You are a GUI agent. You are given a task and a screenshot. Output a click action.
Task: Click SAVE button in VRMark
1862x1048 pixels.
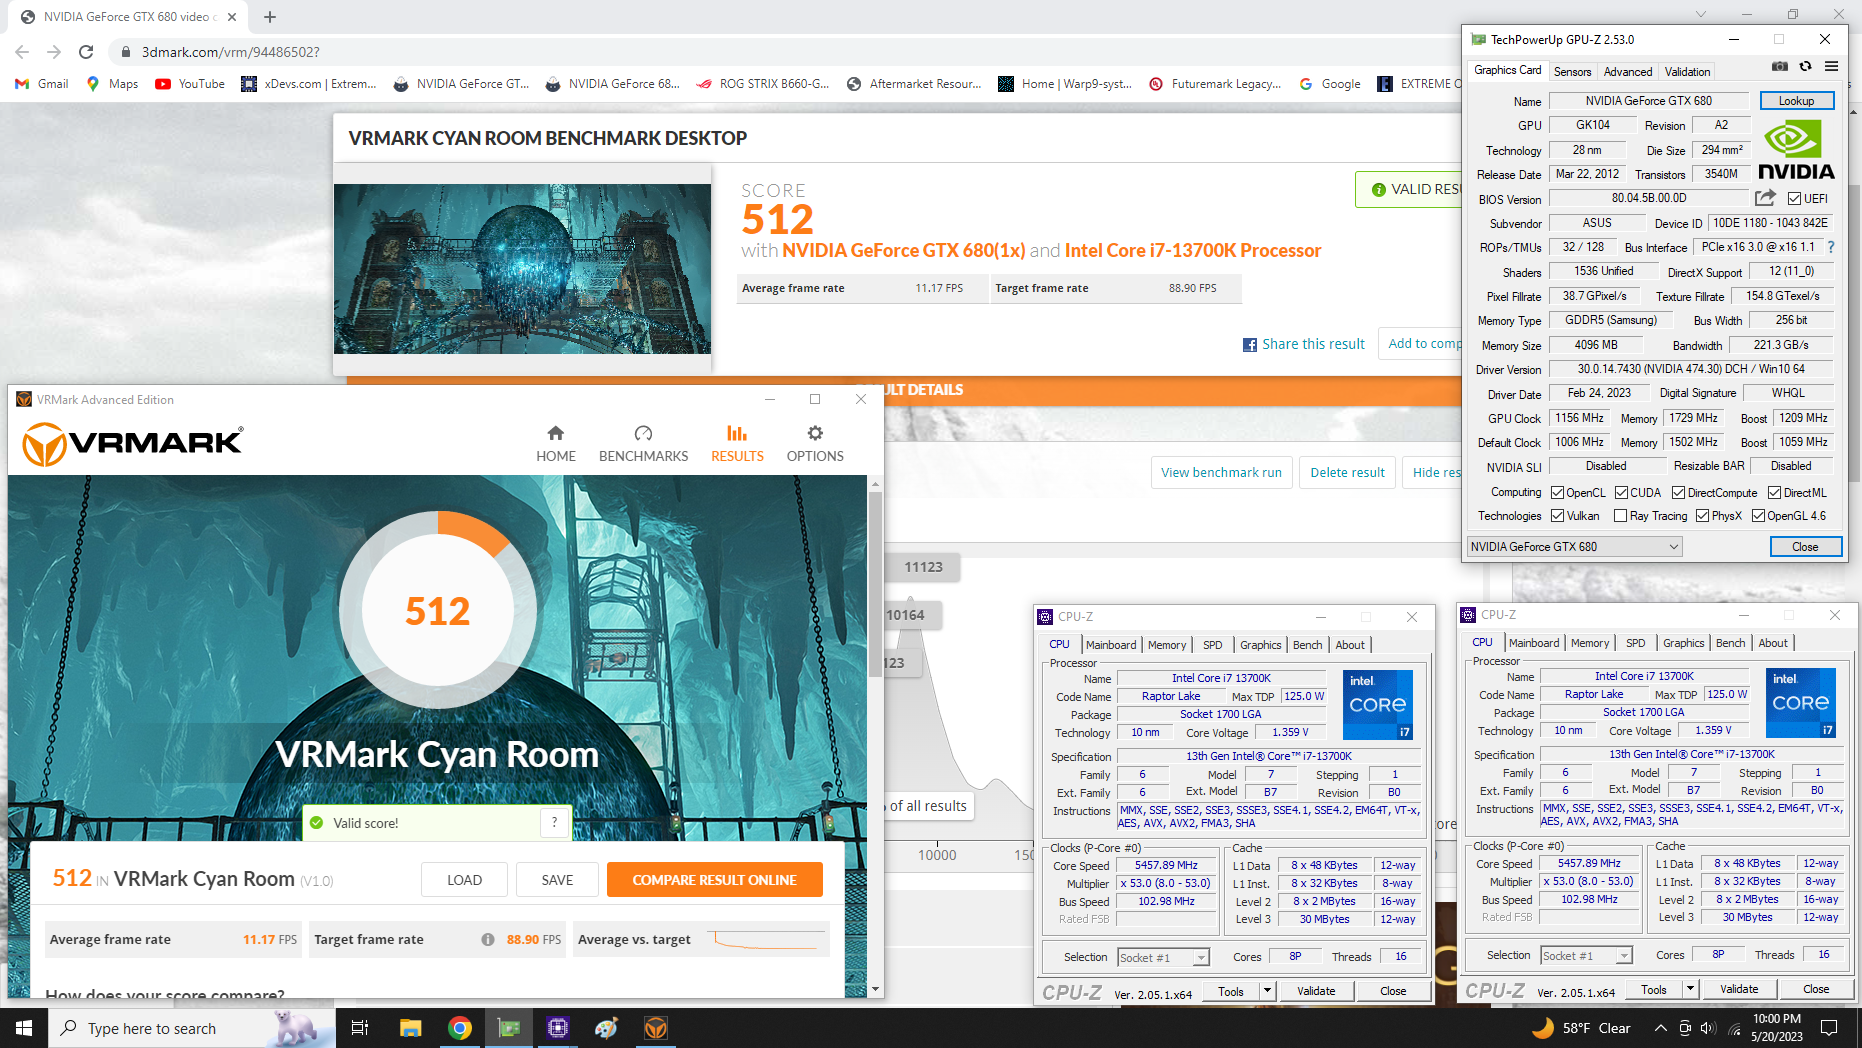(x=557, y=880)
